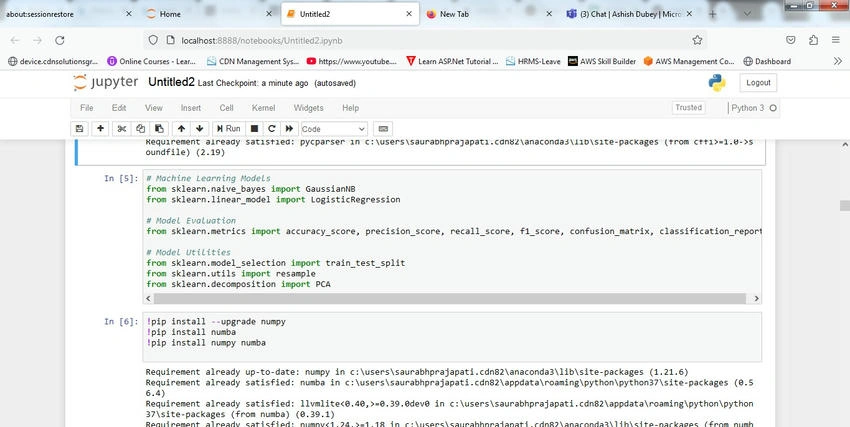Run the current cell
This screenshot has width=850, height=427.
click(228, 128)
